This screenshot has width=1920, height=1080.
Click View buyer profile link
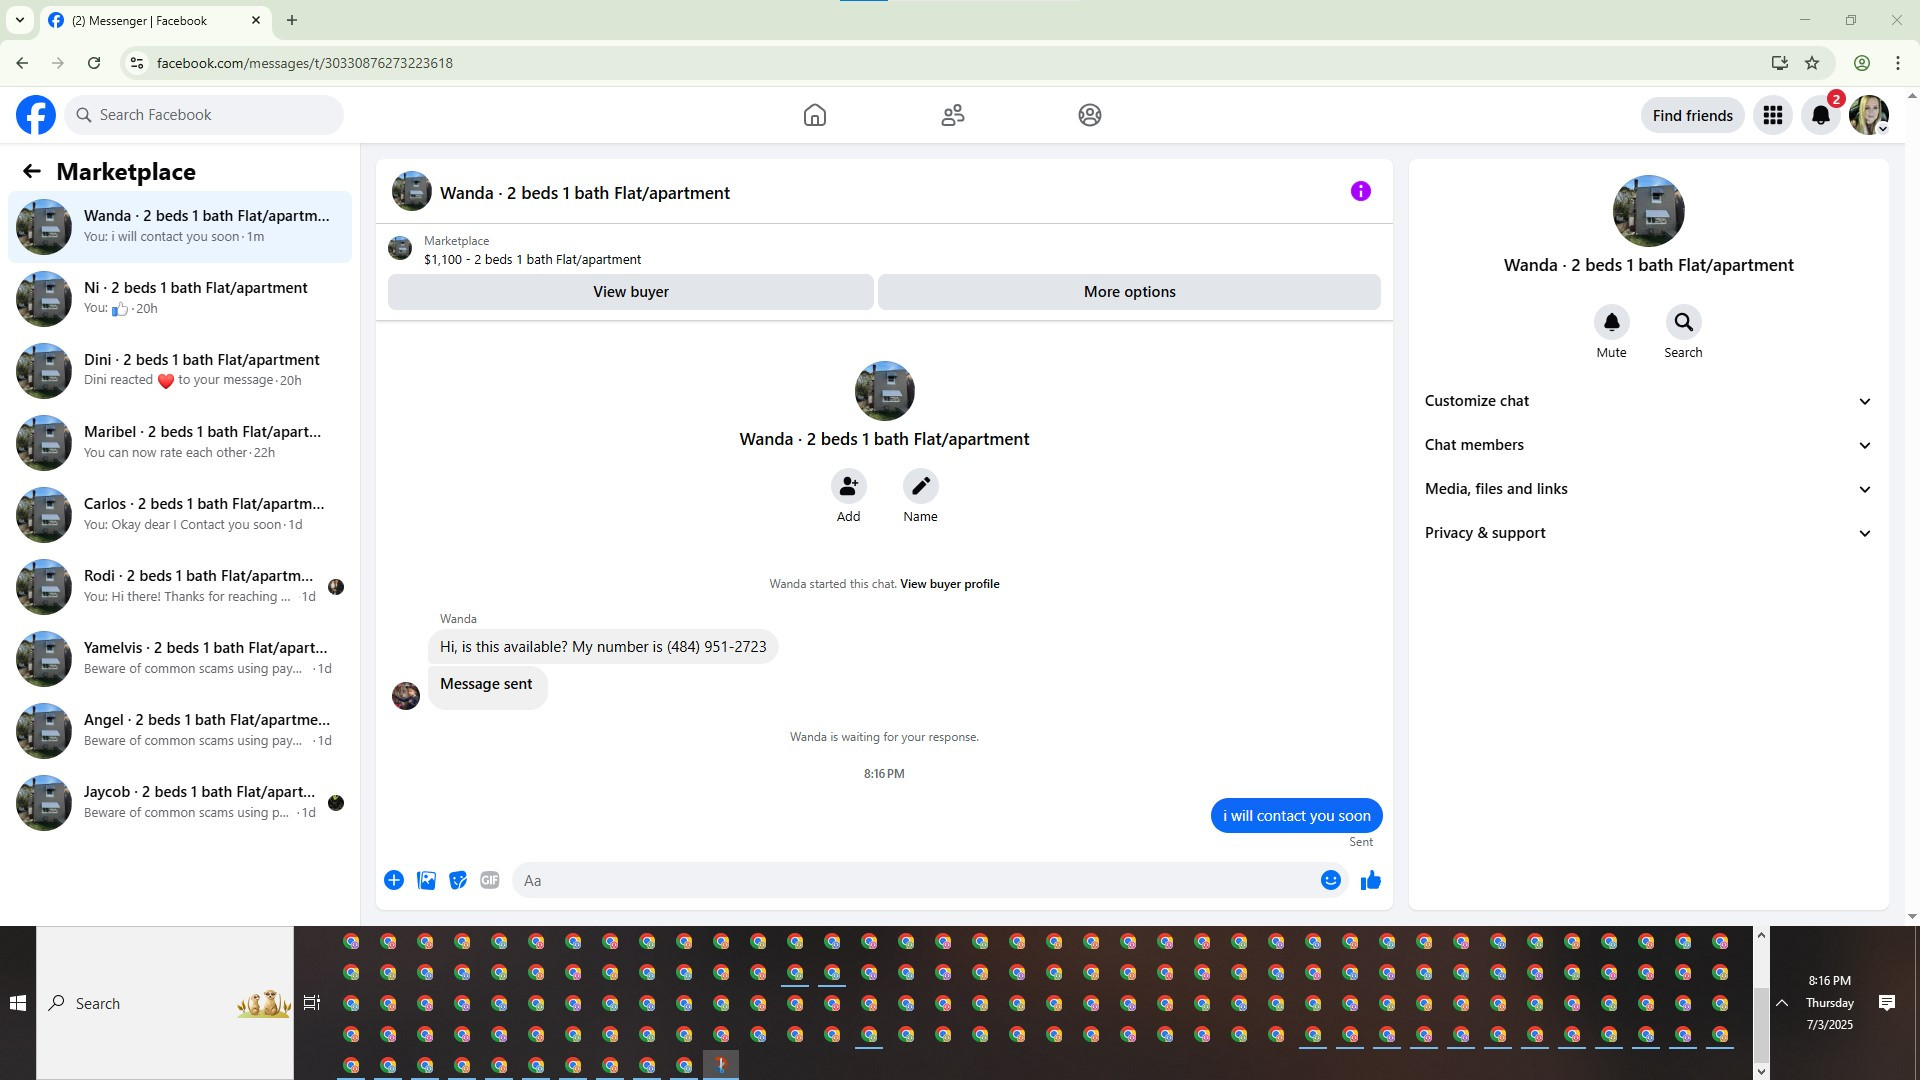pos(949,584)
